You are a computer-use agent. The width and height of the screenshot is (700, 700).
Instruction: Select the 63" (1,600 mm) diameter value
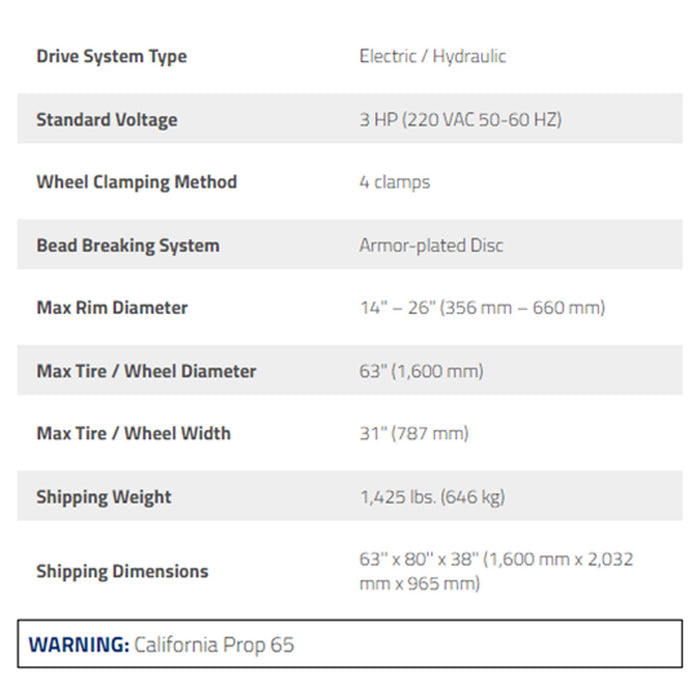point(421,371)
